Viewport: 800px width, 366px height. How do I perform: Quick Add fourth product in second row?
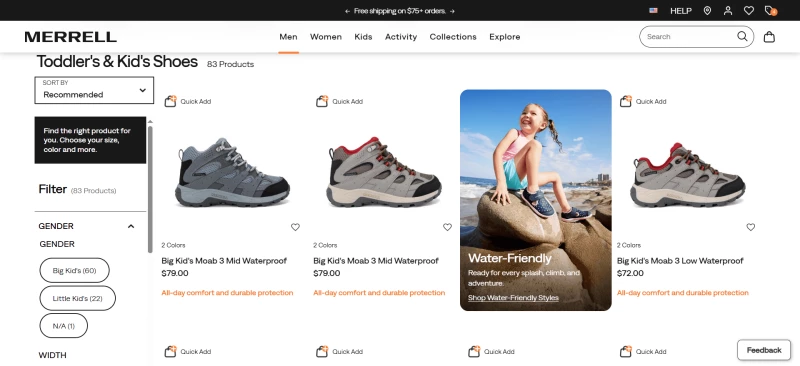coord(643,351)
